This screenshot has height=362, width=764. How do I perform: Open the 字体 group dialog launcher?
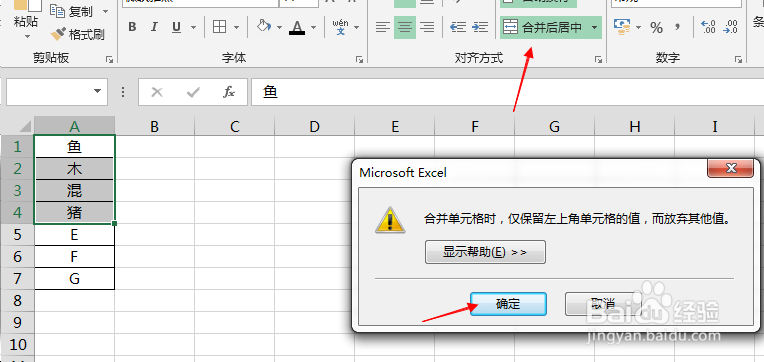coord(360,59)
